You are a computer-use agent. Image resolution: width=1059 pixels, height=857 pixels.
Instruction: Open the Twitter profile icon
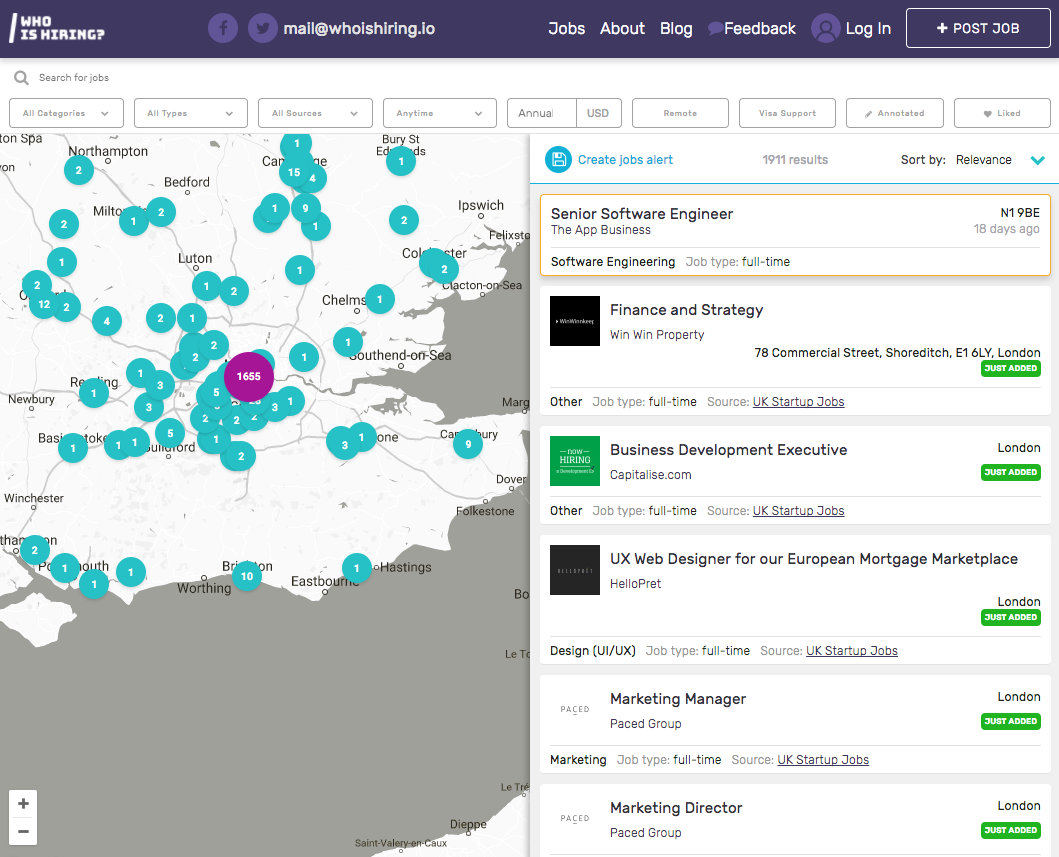click(263, 28)
